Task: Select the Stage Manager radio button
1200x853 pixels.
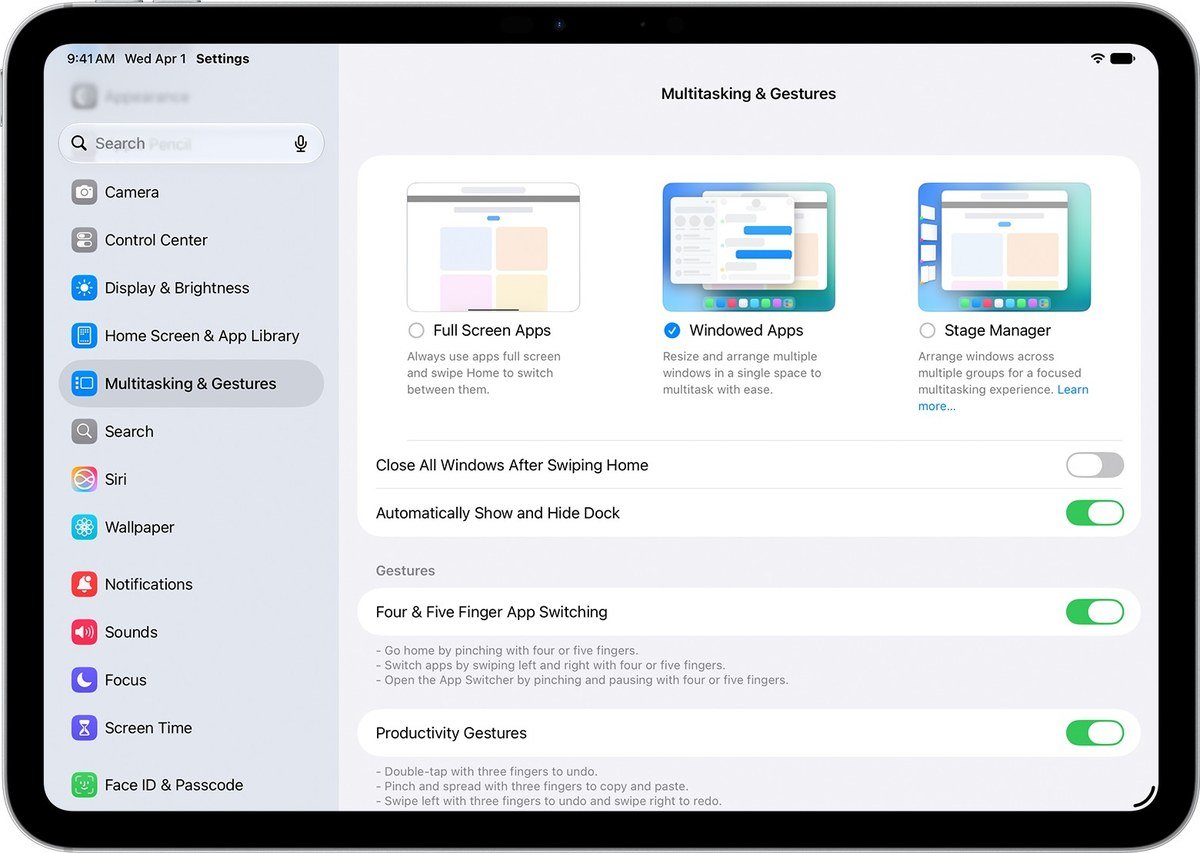Action: coord(927,331)
